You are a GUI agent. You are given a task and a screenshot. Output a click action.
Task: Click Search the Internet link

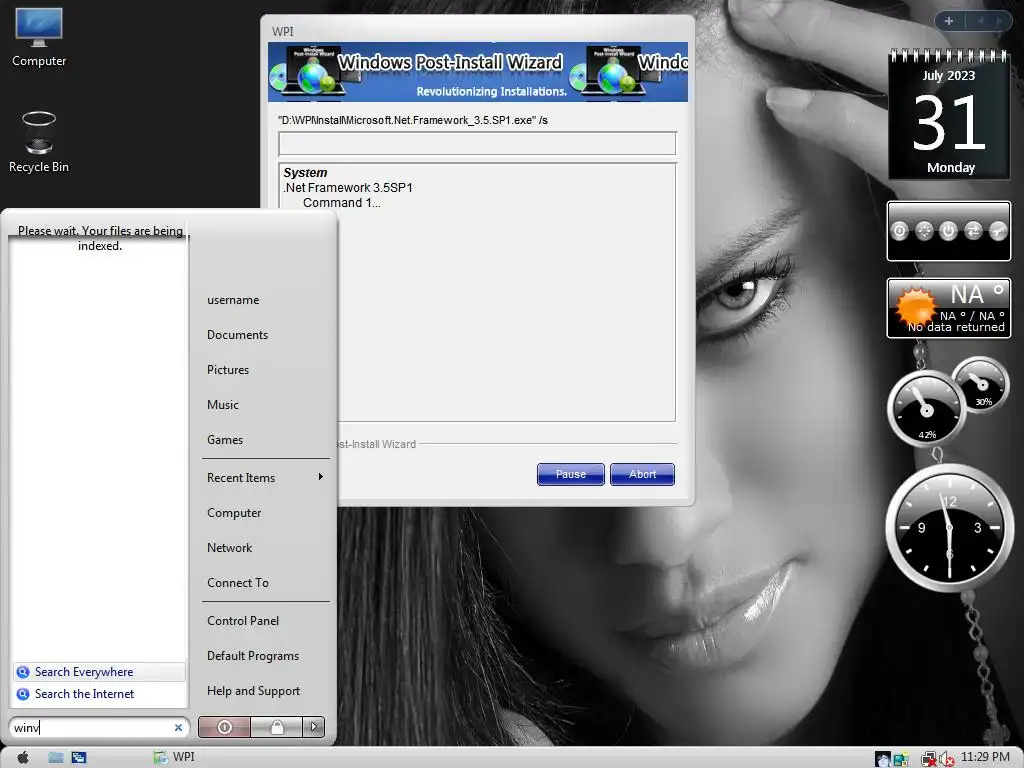[84, 694]
